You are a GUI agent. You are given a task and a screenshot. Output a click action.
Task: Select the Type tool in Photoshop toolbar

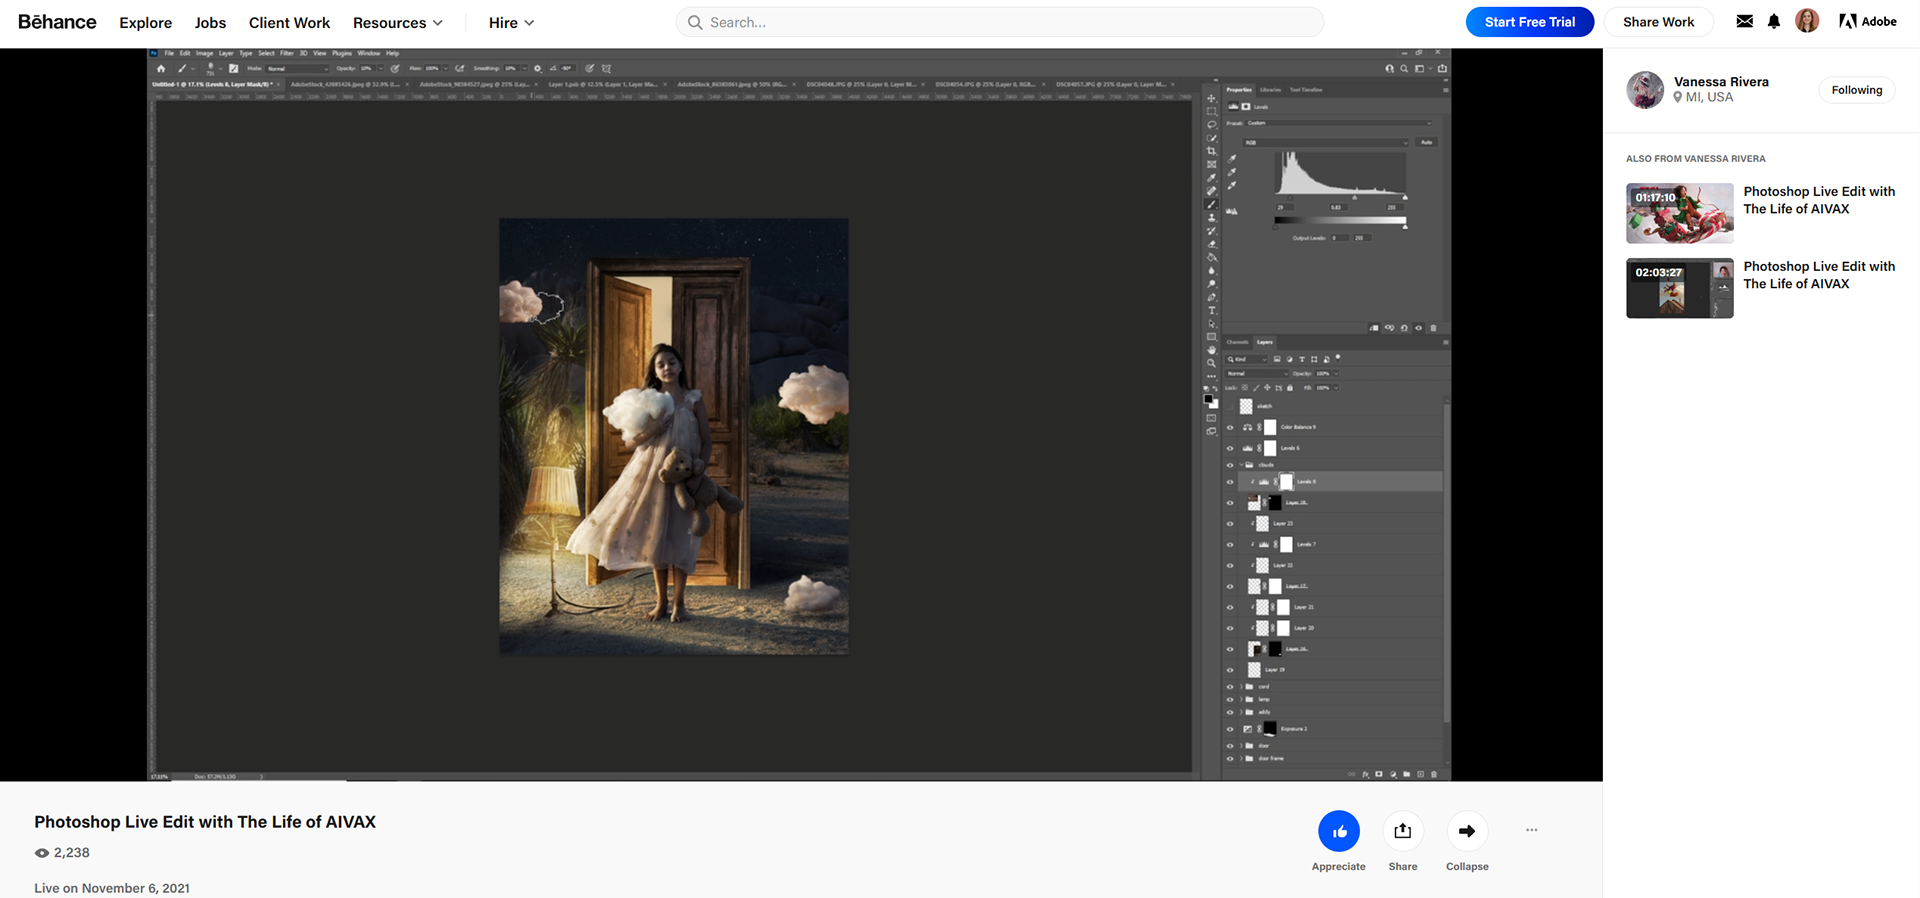[x=1211, y=310]
